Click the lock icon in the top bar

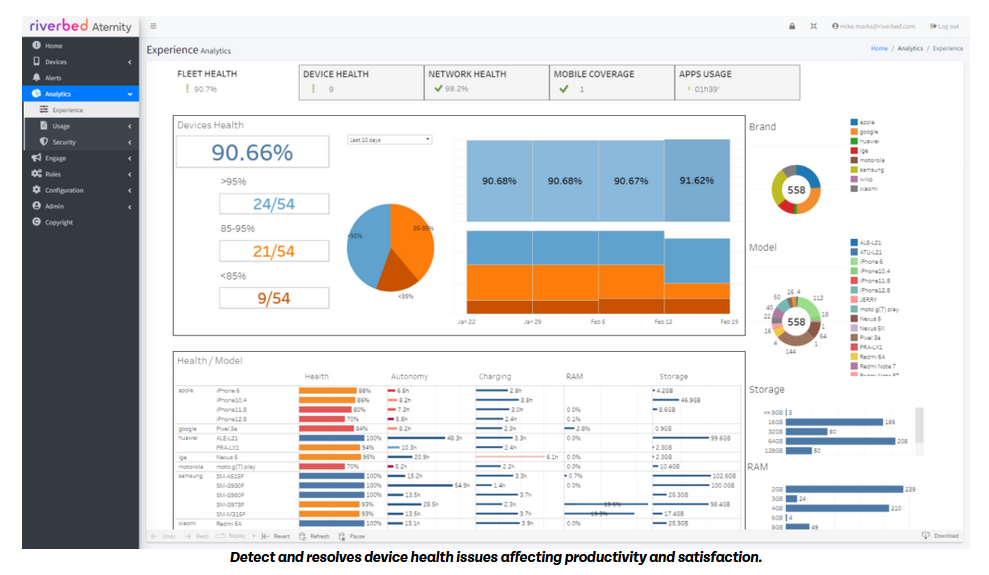[x=792, y=26]
